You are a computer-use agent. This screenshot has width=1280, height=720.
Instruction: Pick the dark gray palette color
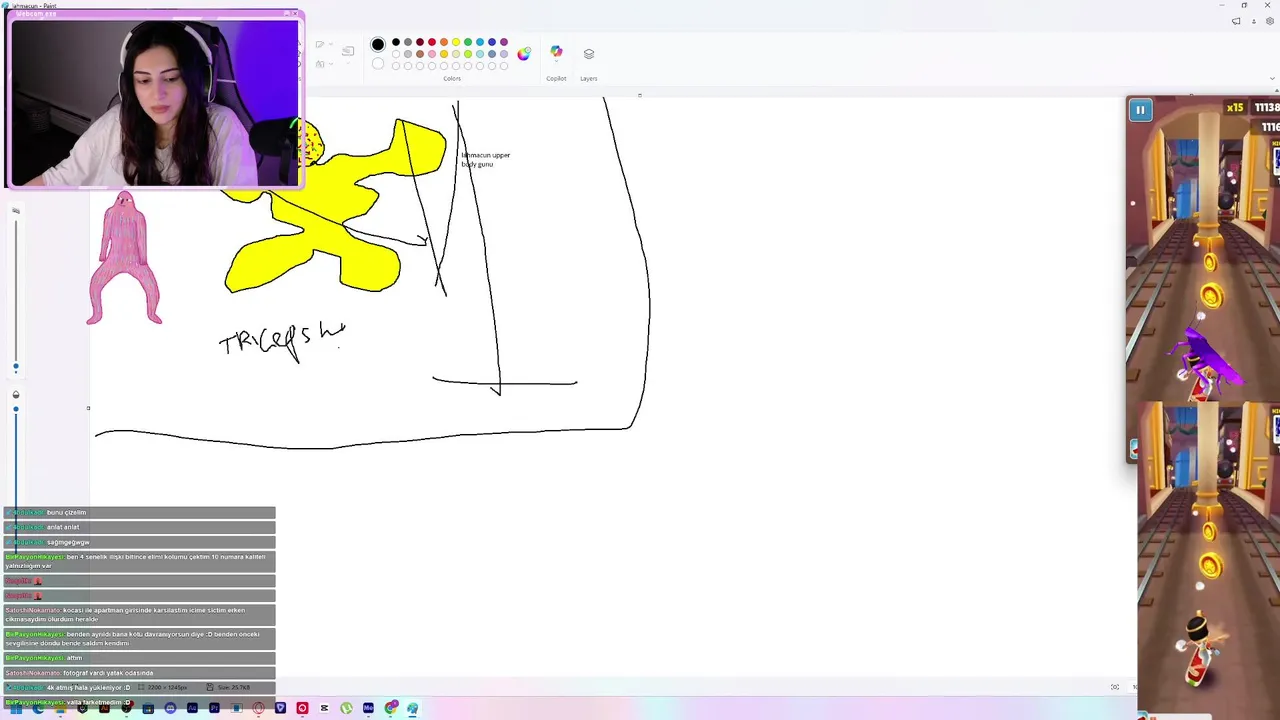(x=408, y=42)
